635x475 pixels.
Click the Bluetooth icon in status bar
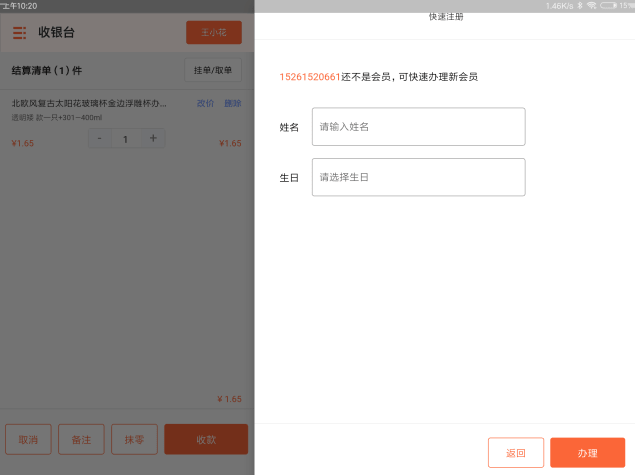580,5
